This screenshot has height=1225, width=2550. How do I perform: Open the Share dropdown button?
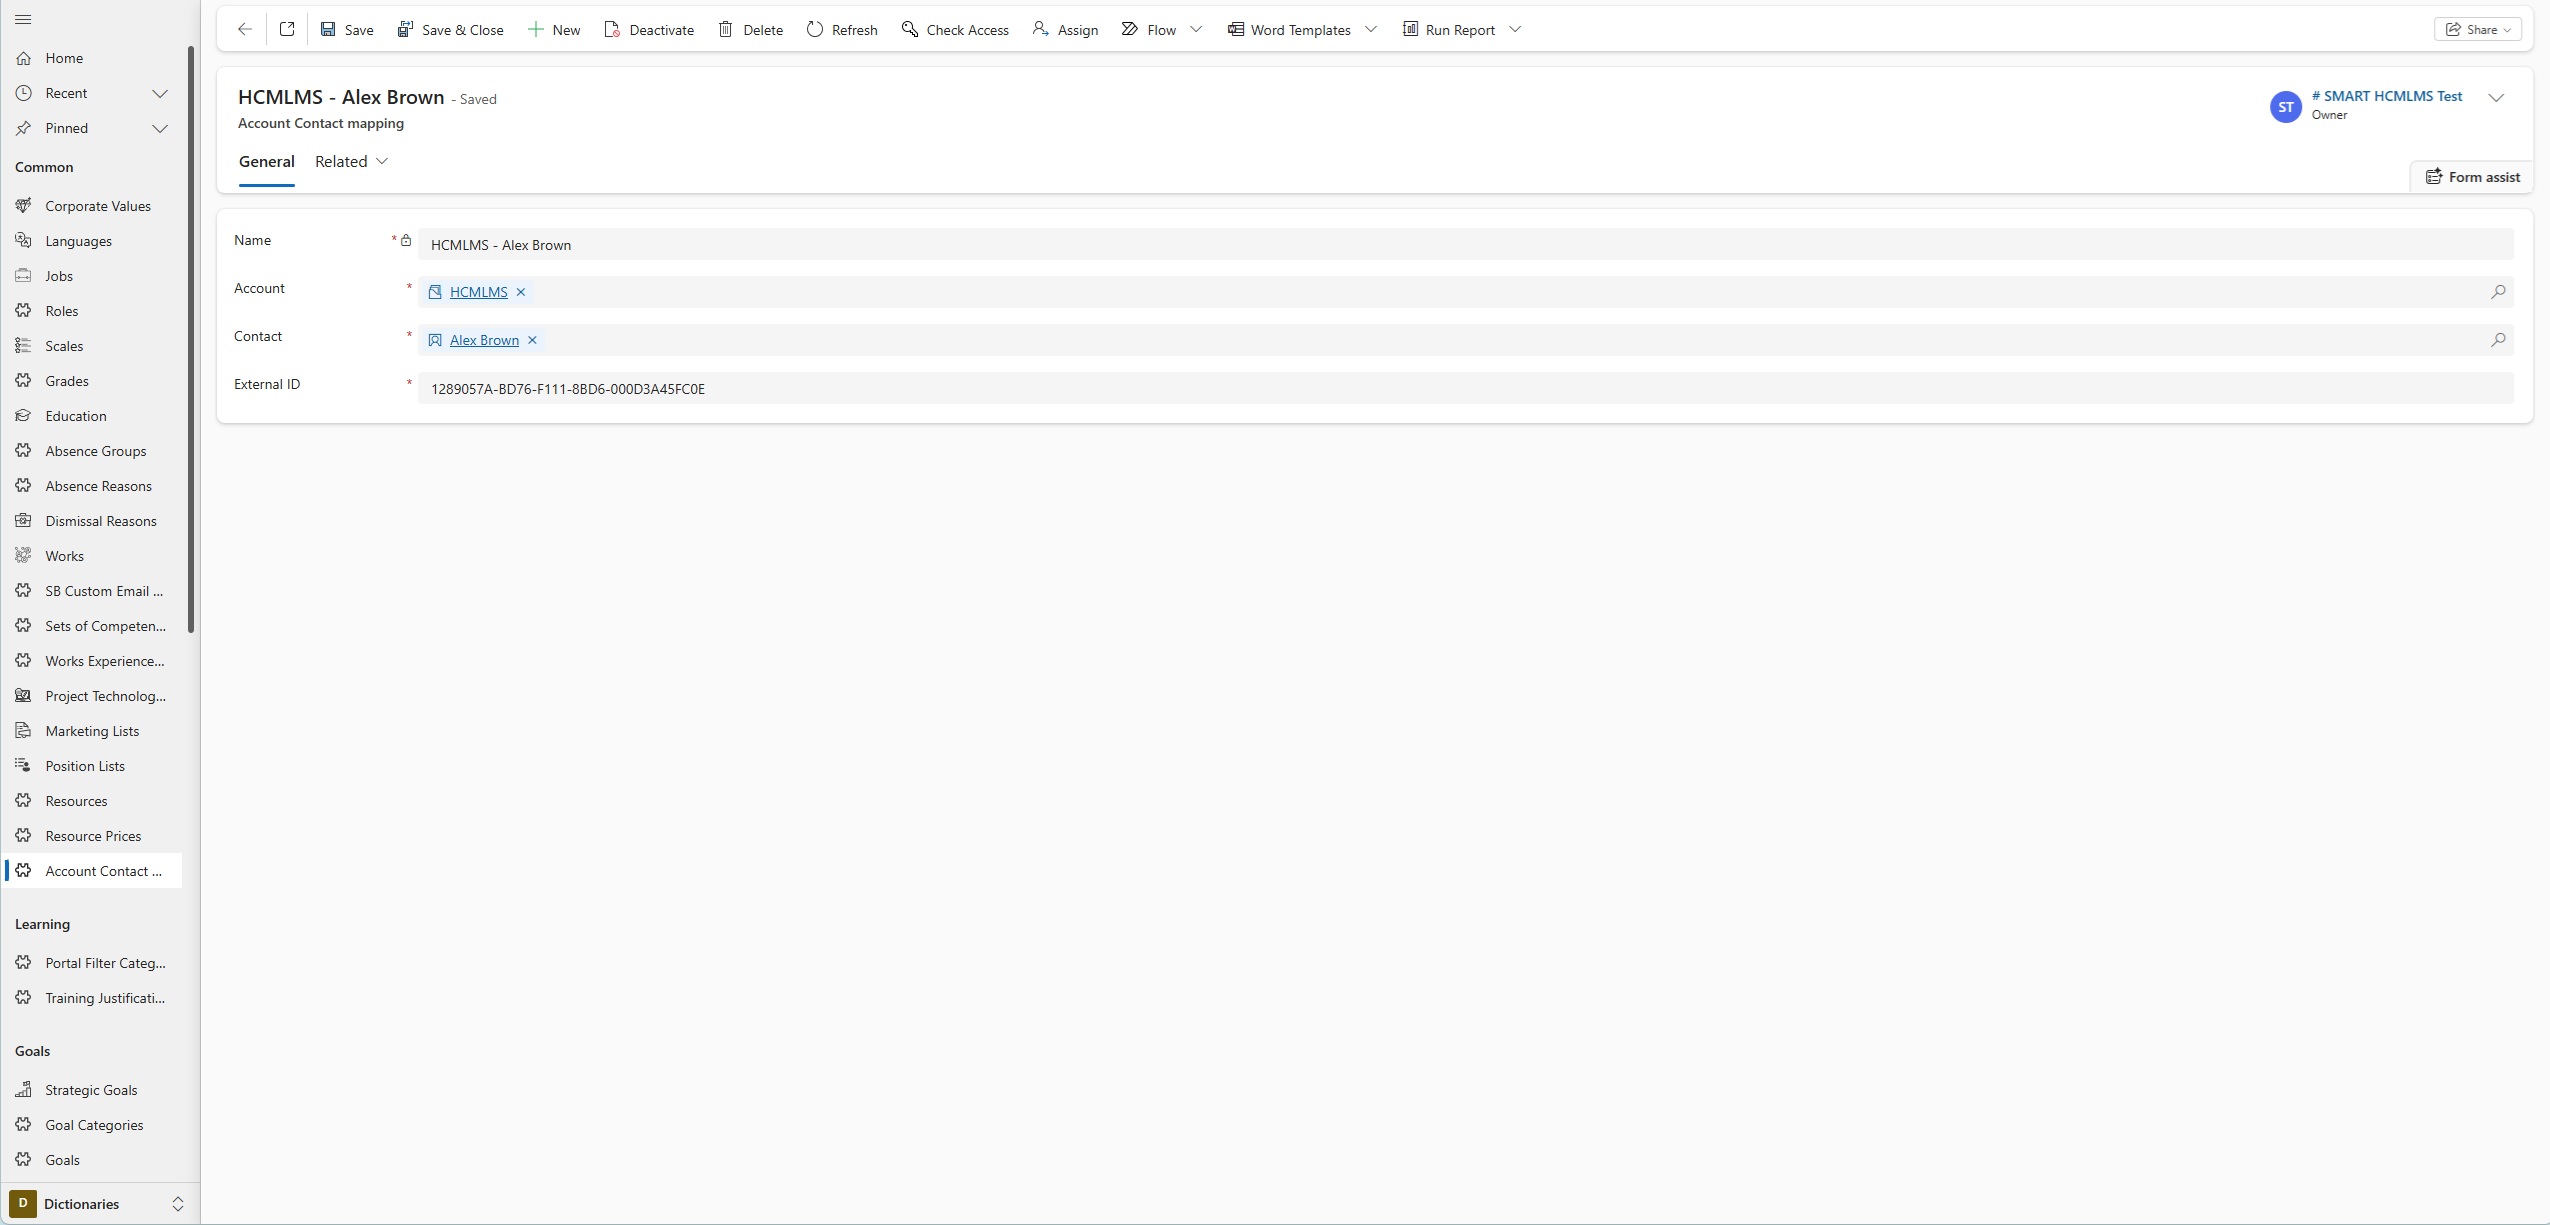[2477, 30]
